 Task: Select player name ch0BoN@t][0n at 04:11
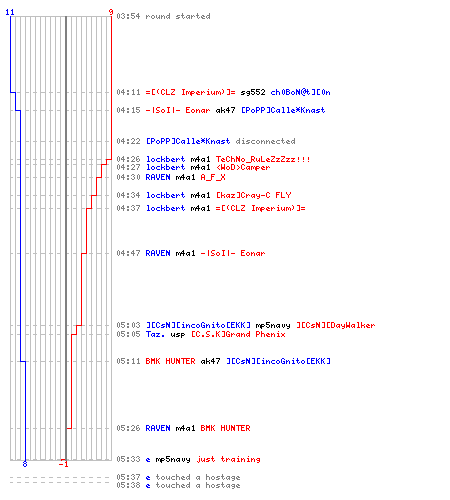click(x=300, y=92)
